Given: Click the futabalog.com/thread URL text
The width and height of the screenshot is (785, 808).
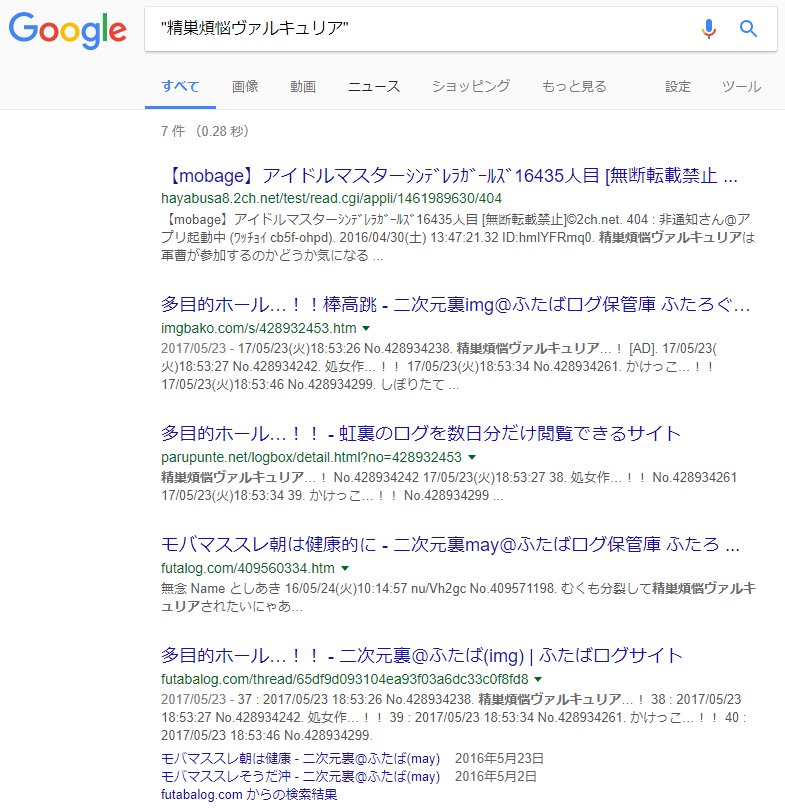Looking at the screenshot, I should [x=345, y=679].
